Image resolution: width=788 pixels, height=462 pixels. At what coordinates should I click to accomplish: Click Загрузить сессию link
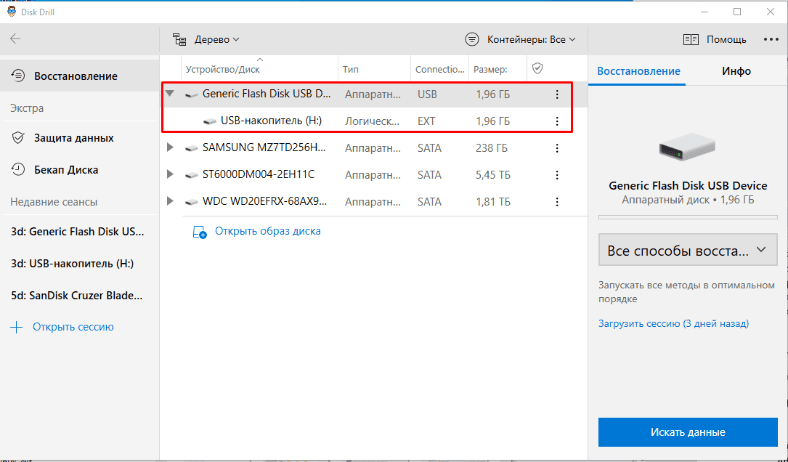point(673,324)
